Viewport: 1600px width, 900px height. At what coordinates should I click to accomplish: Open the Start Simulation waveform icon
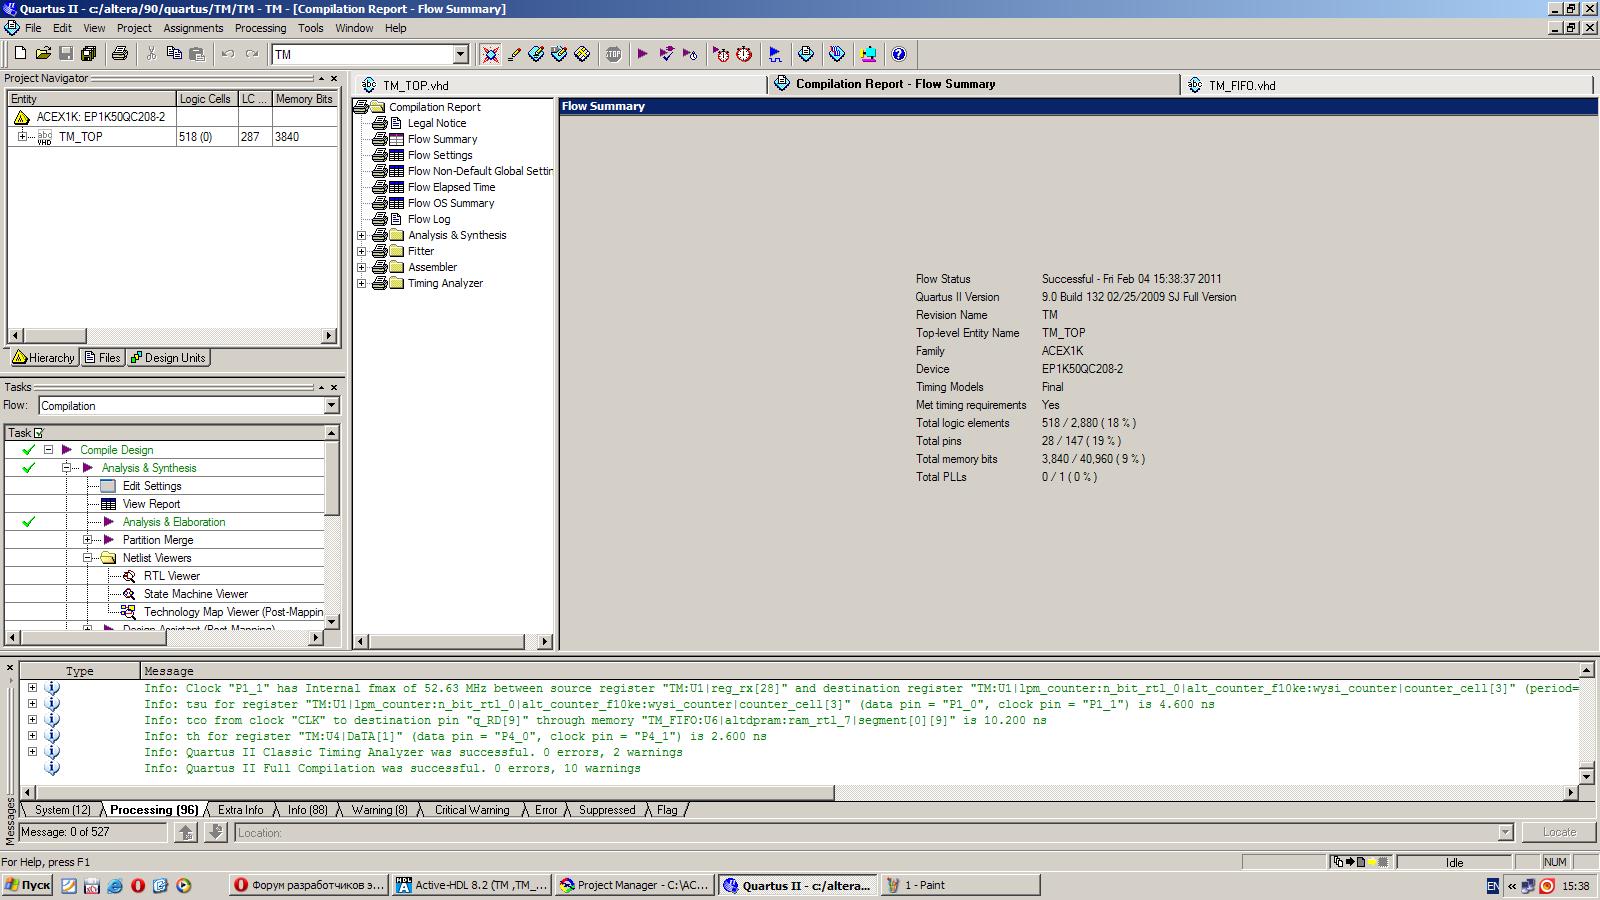tap(775, 54)
